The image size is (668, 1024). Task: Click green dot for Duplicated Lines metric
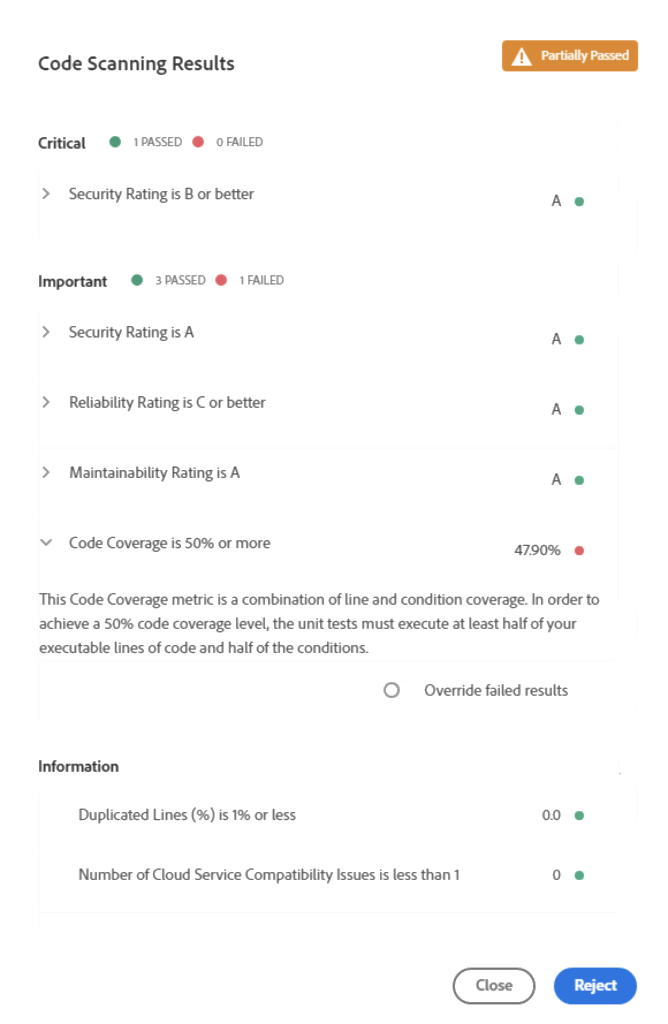coord(579,815)
